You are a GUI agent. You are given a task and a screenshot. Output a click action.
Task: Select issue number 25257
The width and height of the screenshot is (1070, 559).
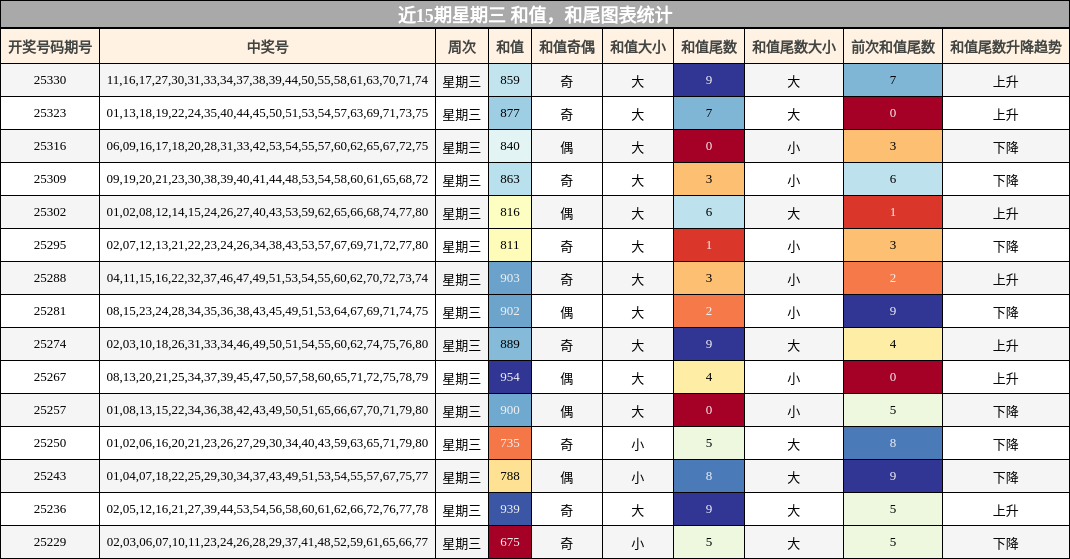[x=50, y=410]
